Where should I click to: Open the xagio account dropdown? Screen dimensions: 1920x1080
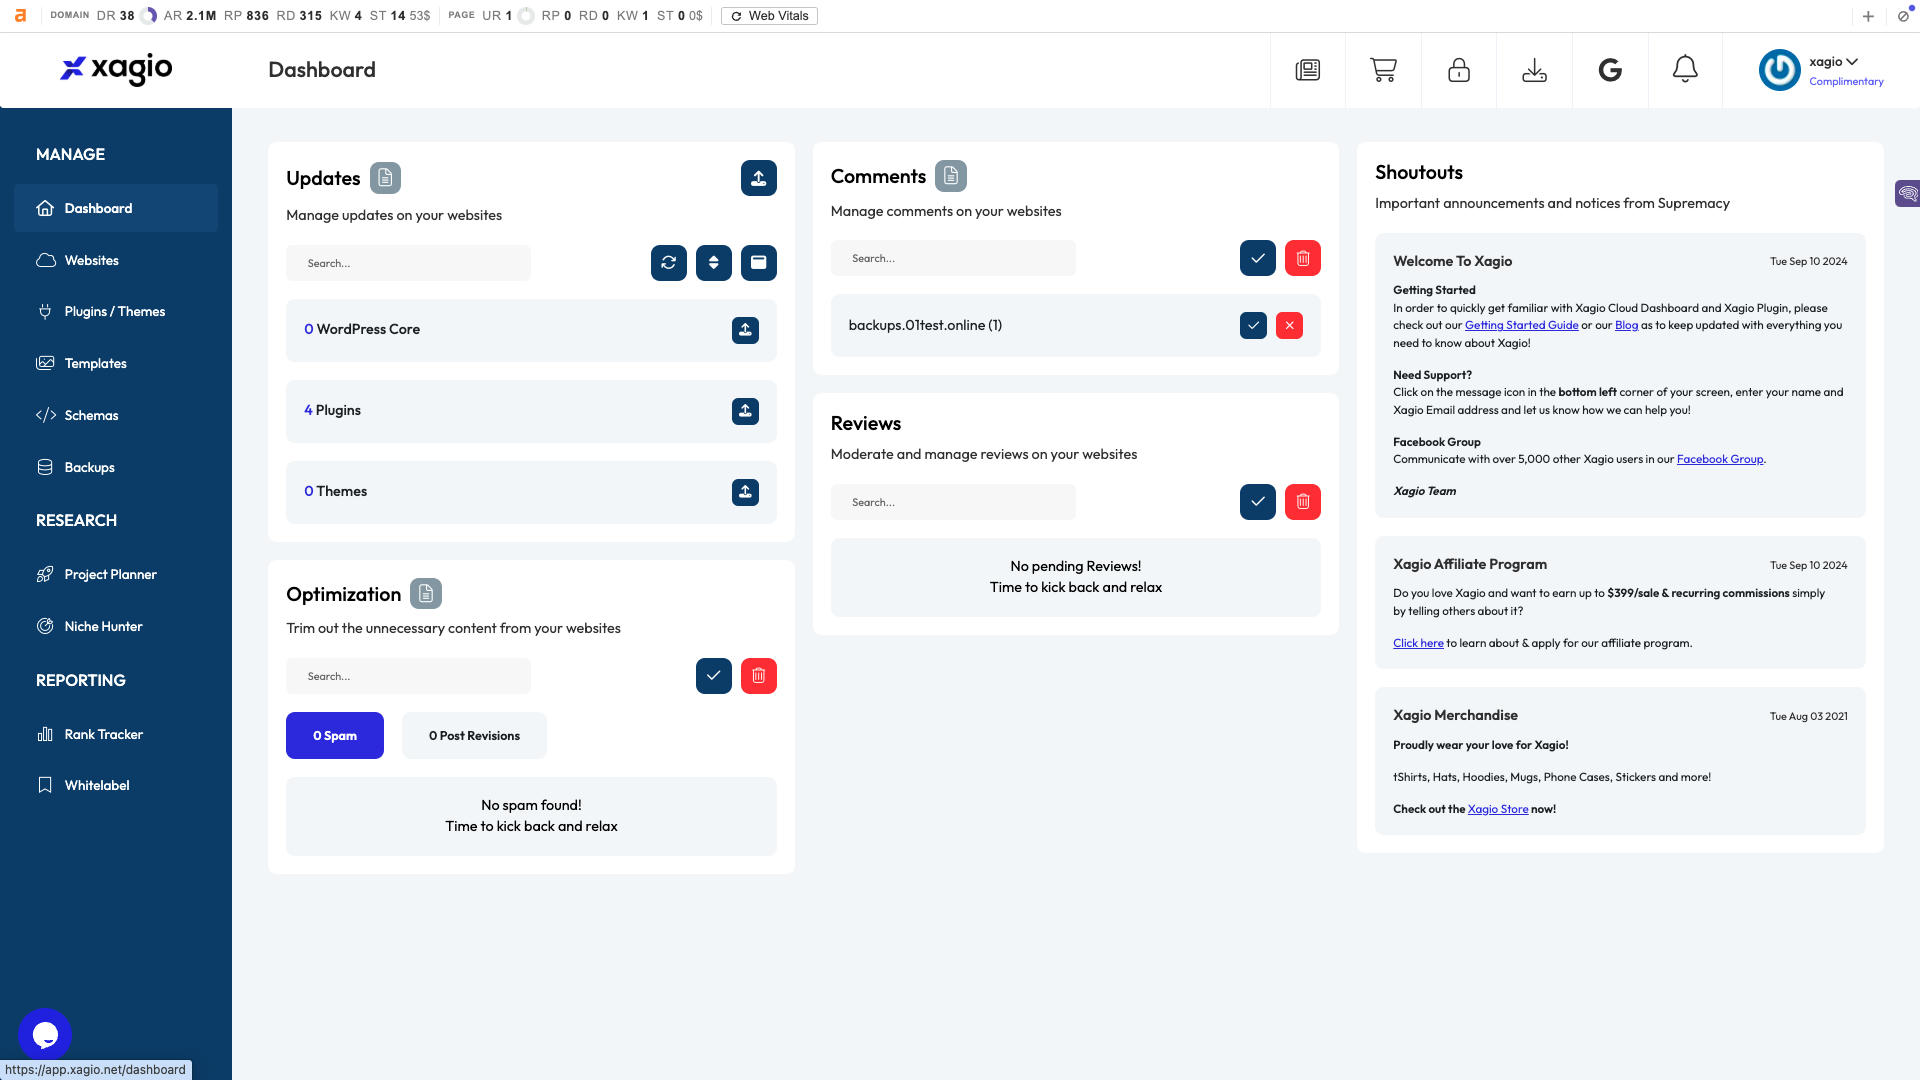1833,62
